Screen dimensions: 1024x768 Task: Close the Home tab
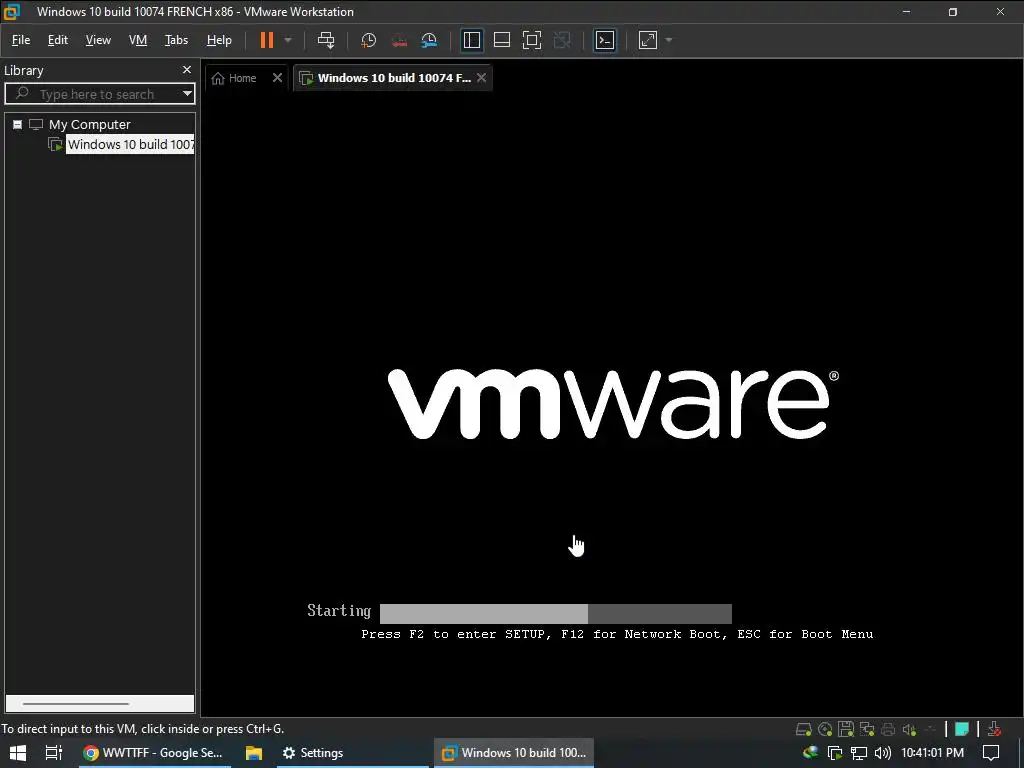coord(277,78)
